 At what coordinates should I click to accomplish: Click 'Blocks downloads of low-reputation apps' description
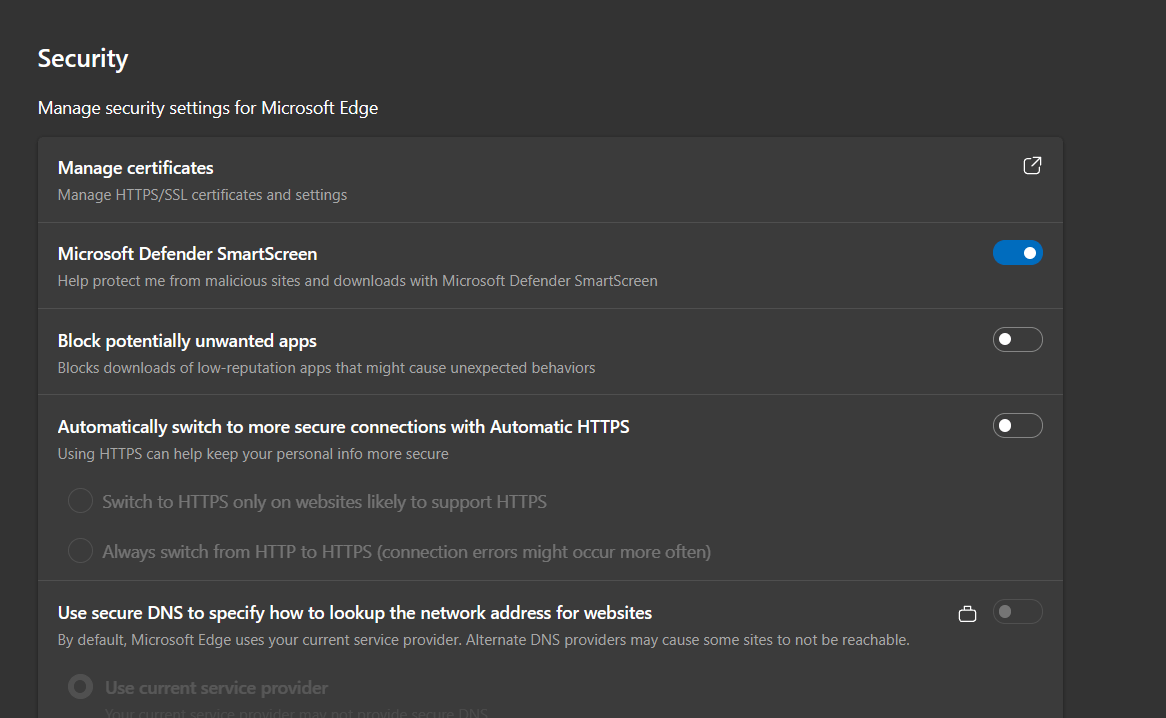(x=326, y=368)
